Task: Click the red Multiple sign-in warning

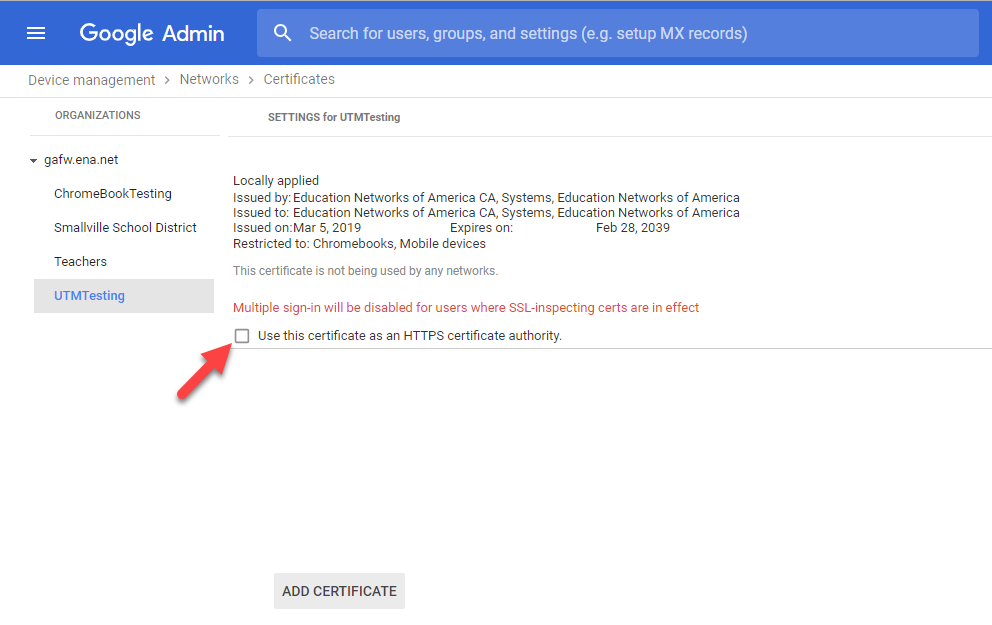Action: click(466, 308)
